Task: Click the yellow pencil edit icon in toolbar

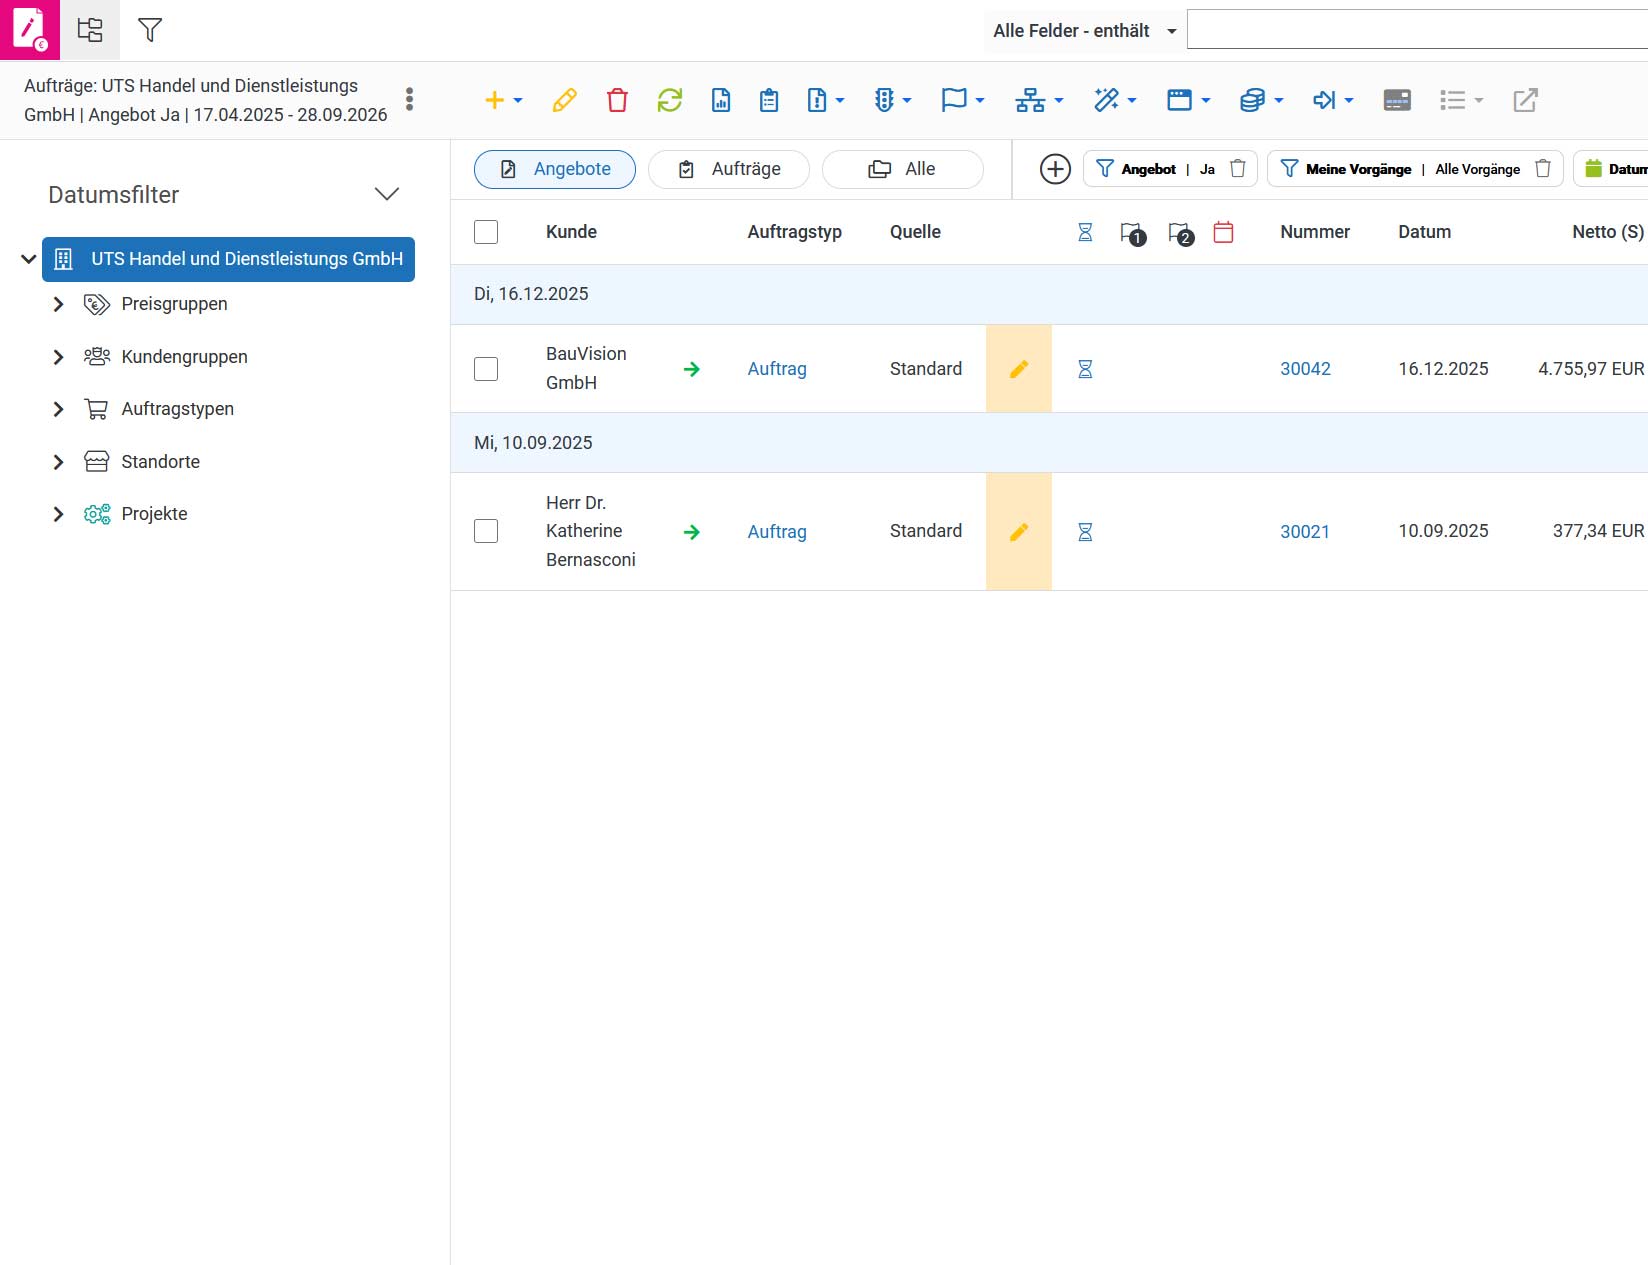Action: pos(564,100)
